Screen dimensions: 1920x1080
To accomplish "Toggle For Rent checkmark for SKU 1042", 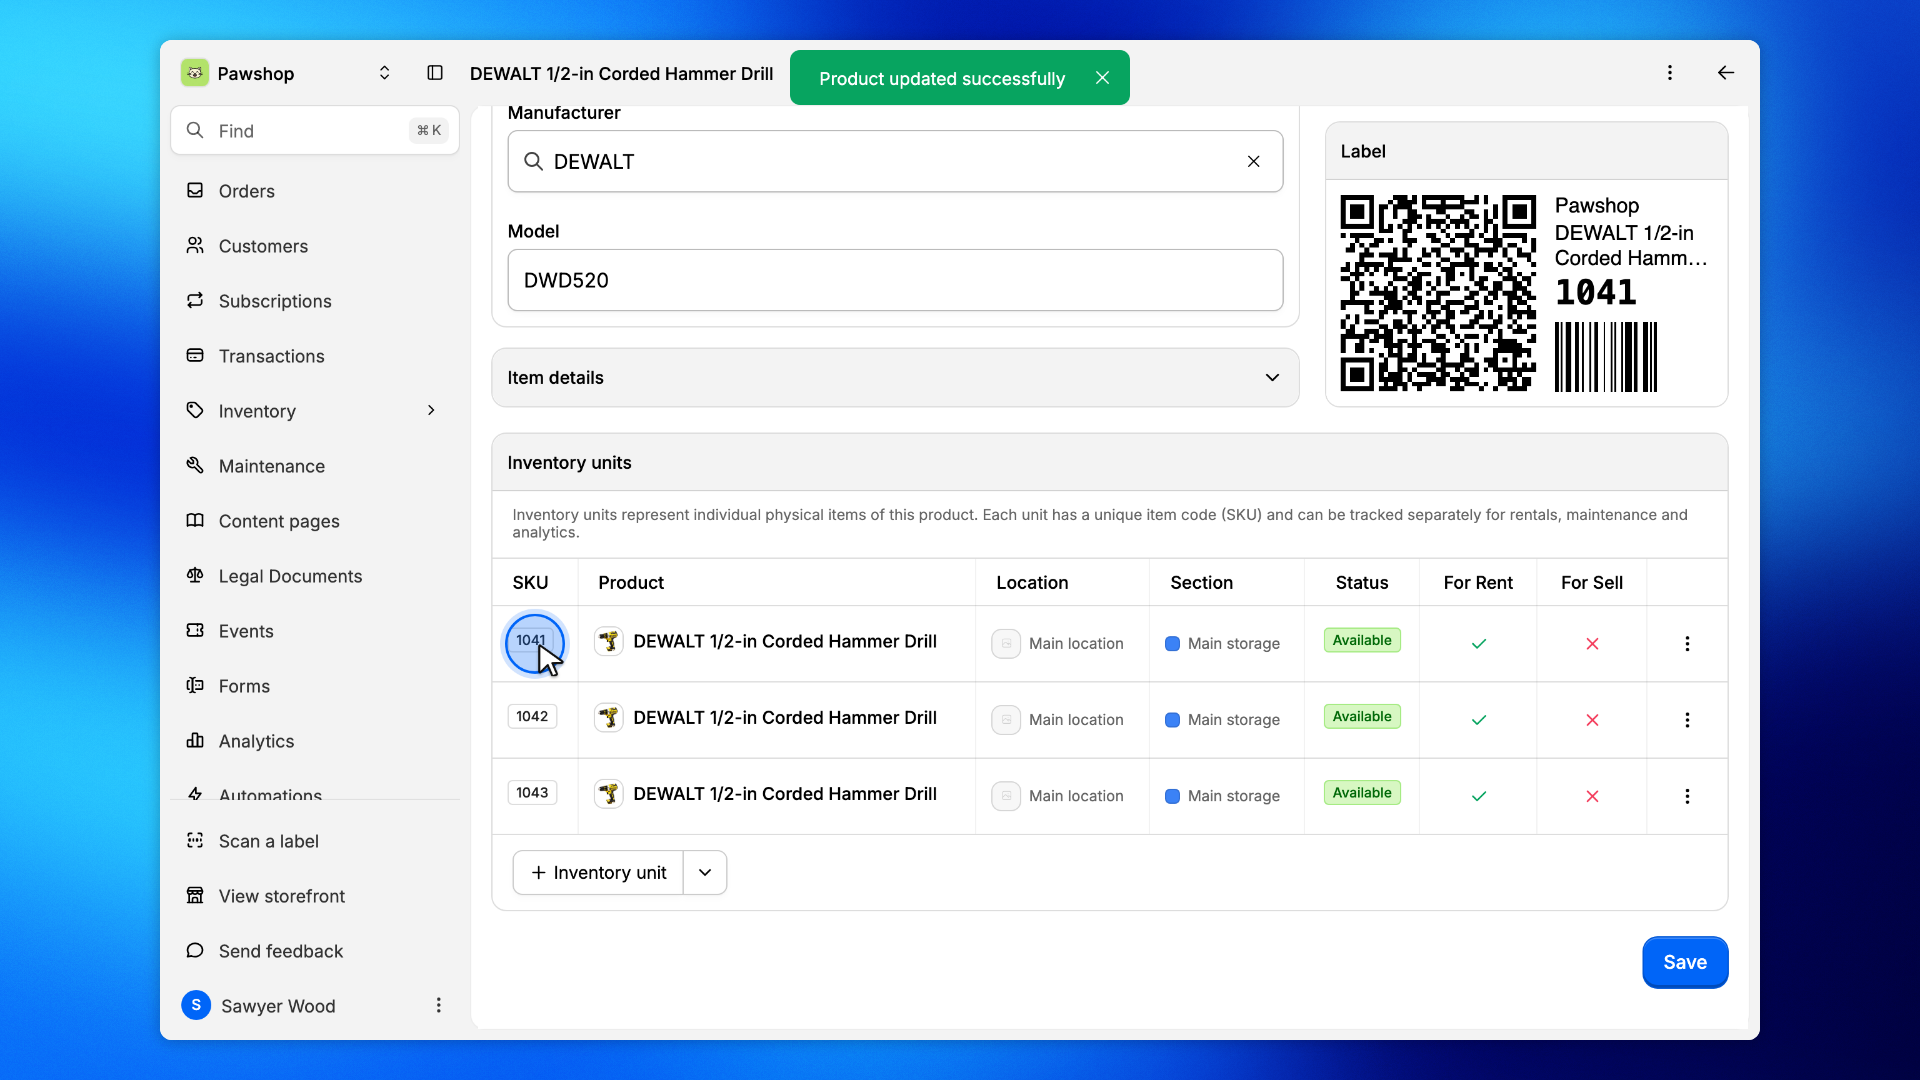I will point(1478,720).
